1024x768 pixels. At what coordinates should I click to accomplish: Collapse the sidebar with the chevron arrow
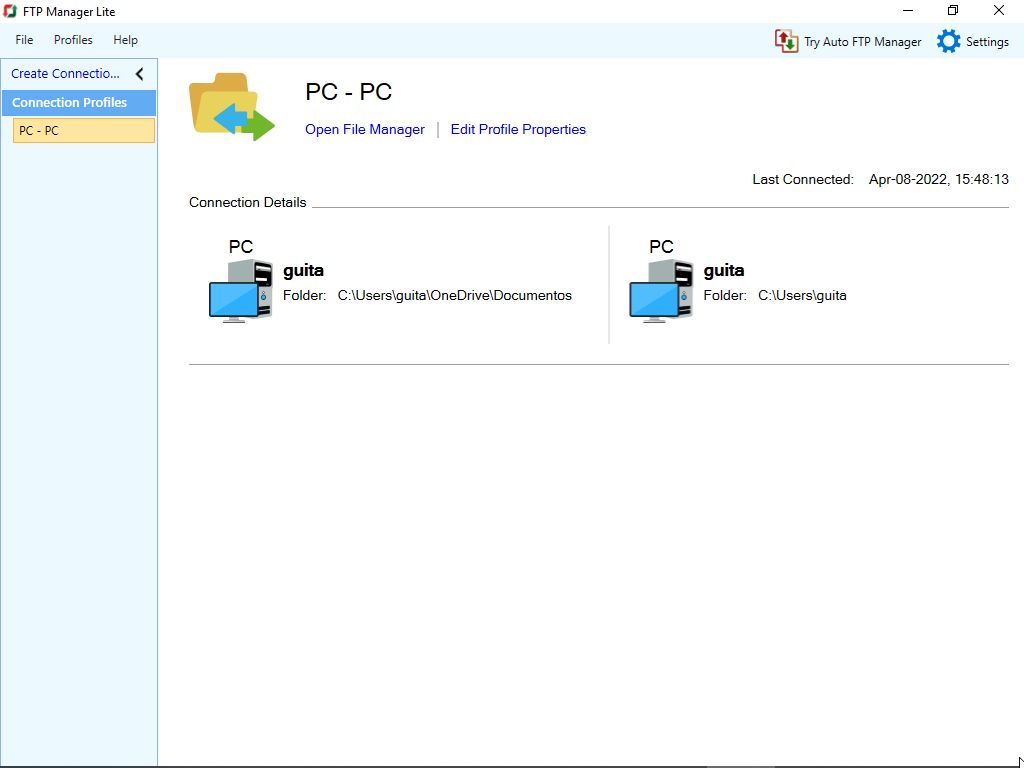click(x=139, y=74)
